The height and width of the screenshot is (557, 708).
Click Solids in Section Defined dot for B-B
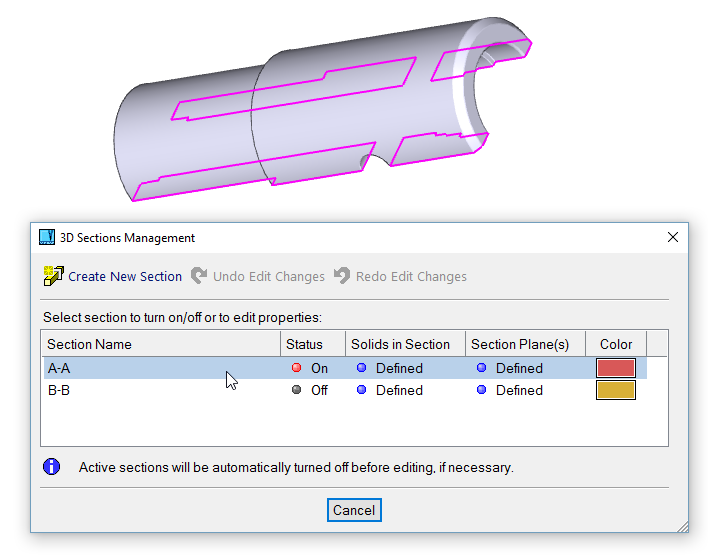[x=361, y=390]
